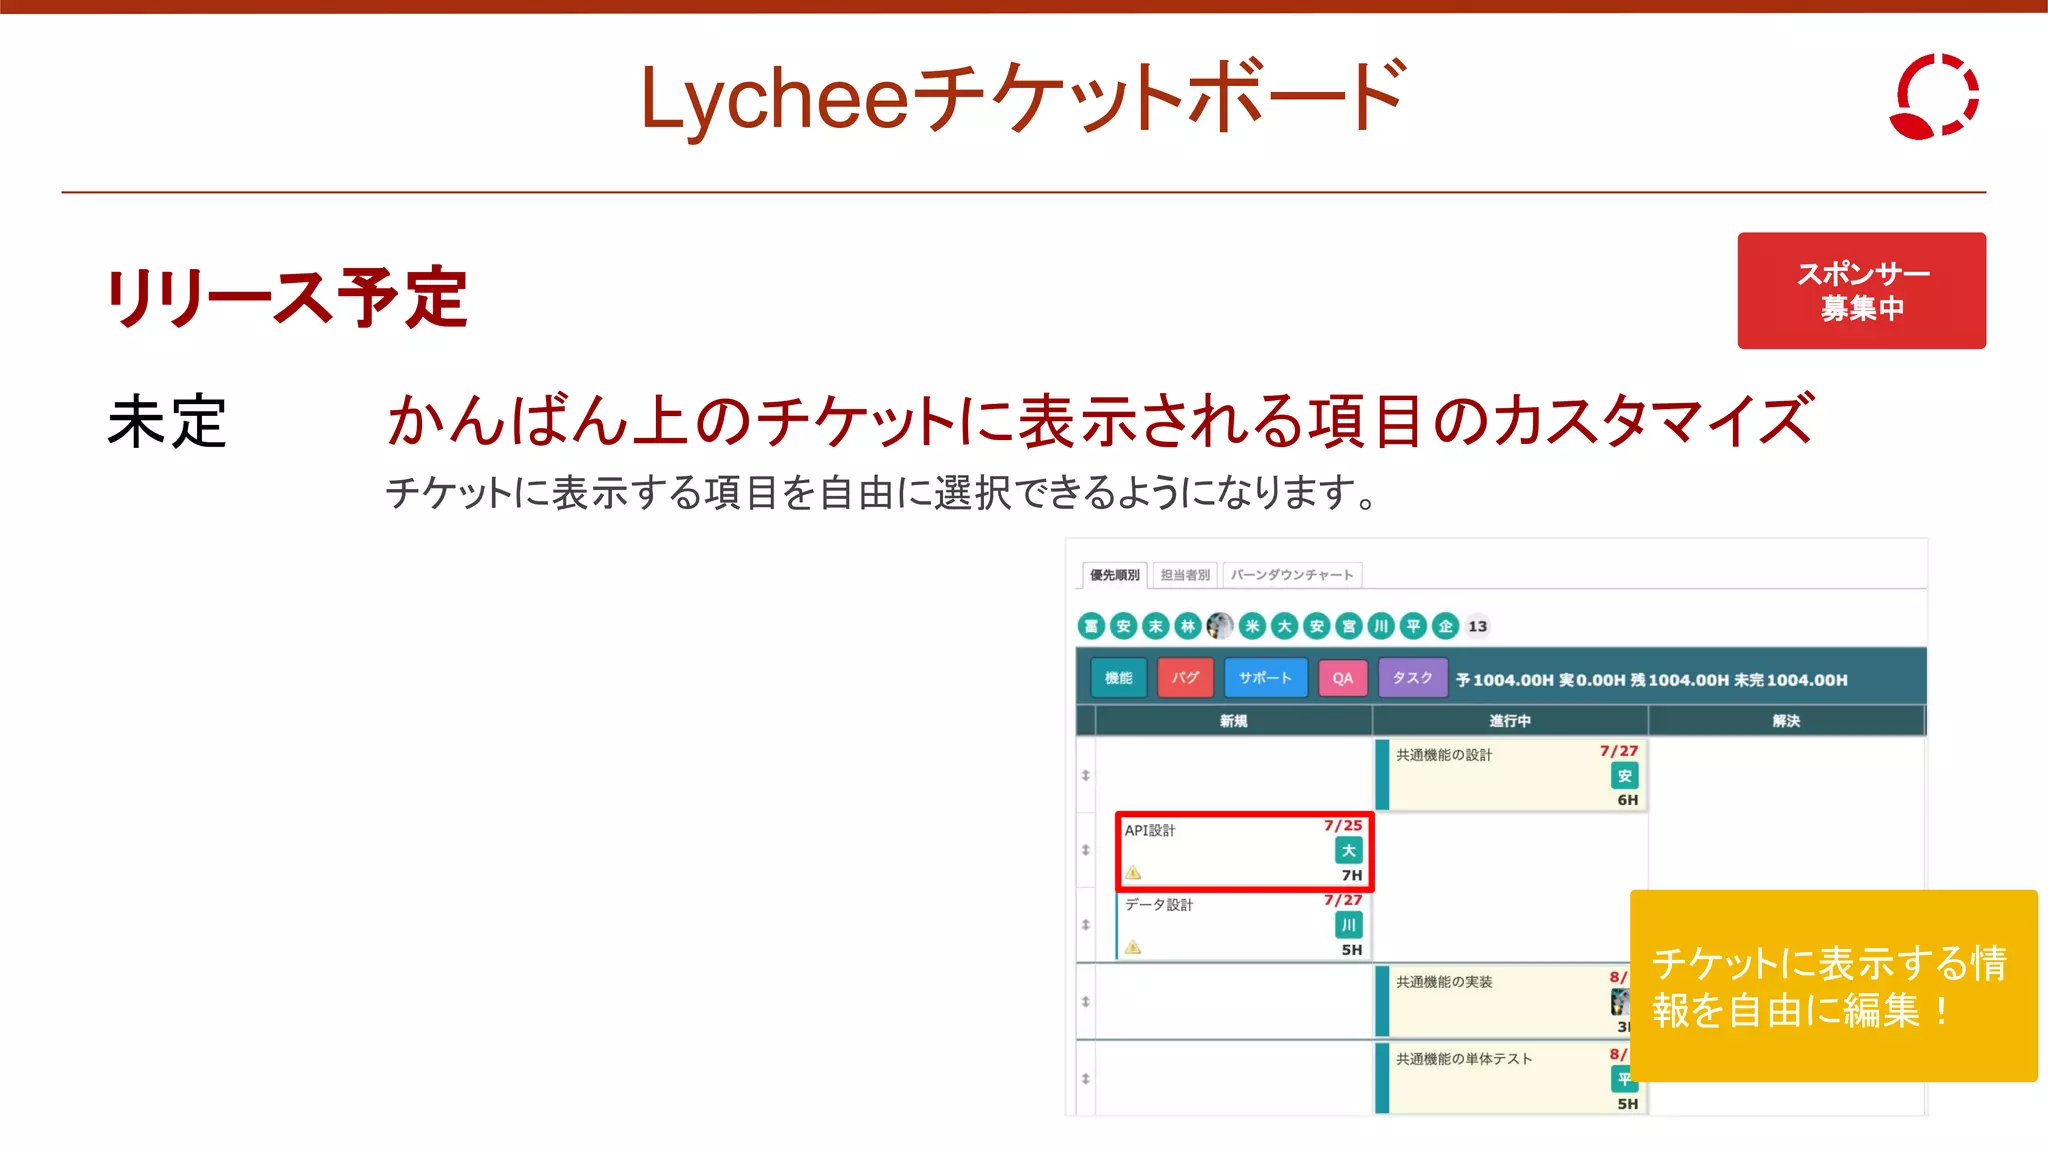Screen dimensions: 2048x1152
Task: Click the 新規 column header
Action: pos(1233,721)
